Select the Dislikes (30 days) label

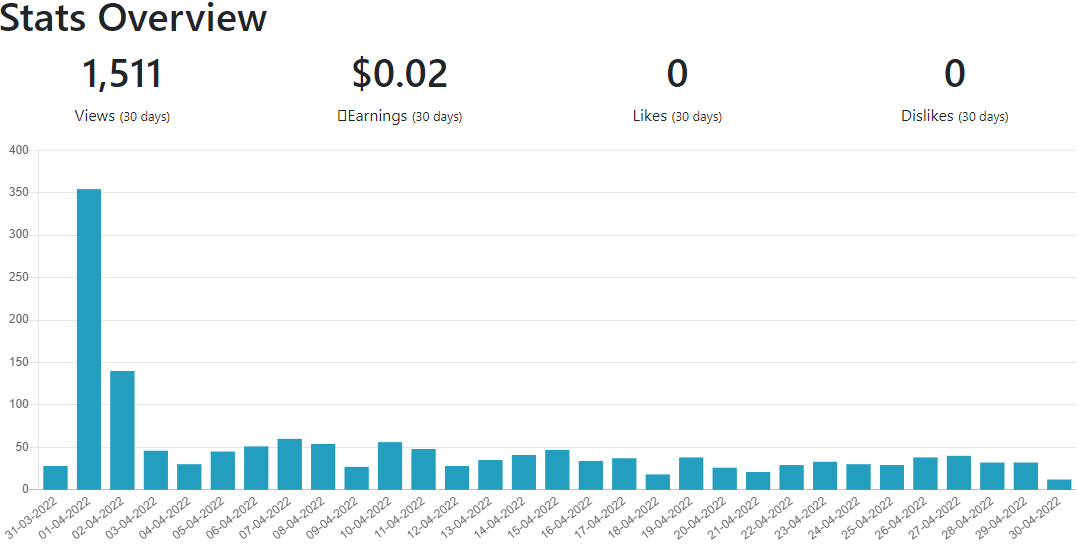point(954,116)
